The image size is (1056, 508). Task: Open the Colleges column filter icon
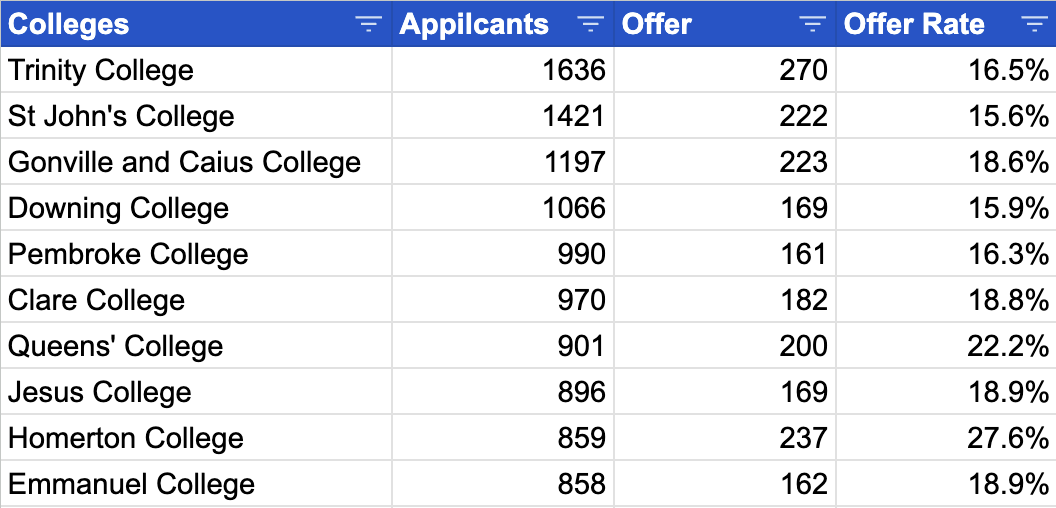(x=369, y=25)
